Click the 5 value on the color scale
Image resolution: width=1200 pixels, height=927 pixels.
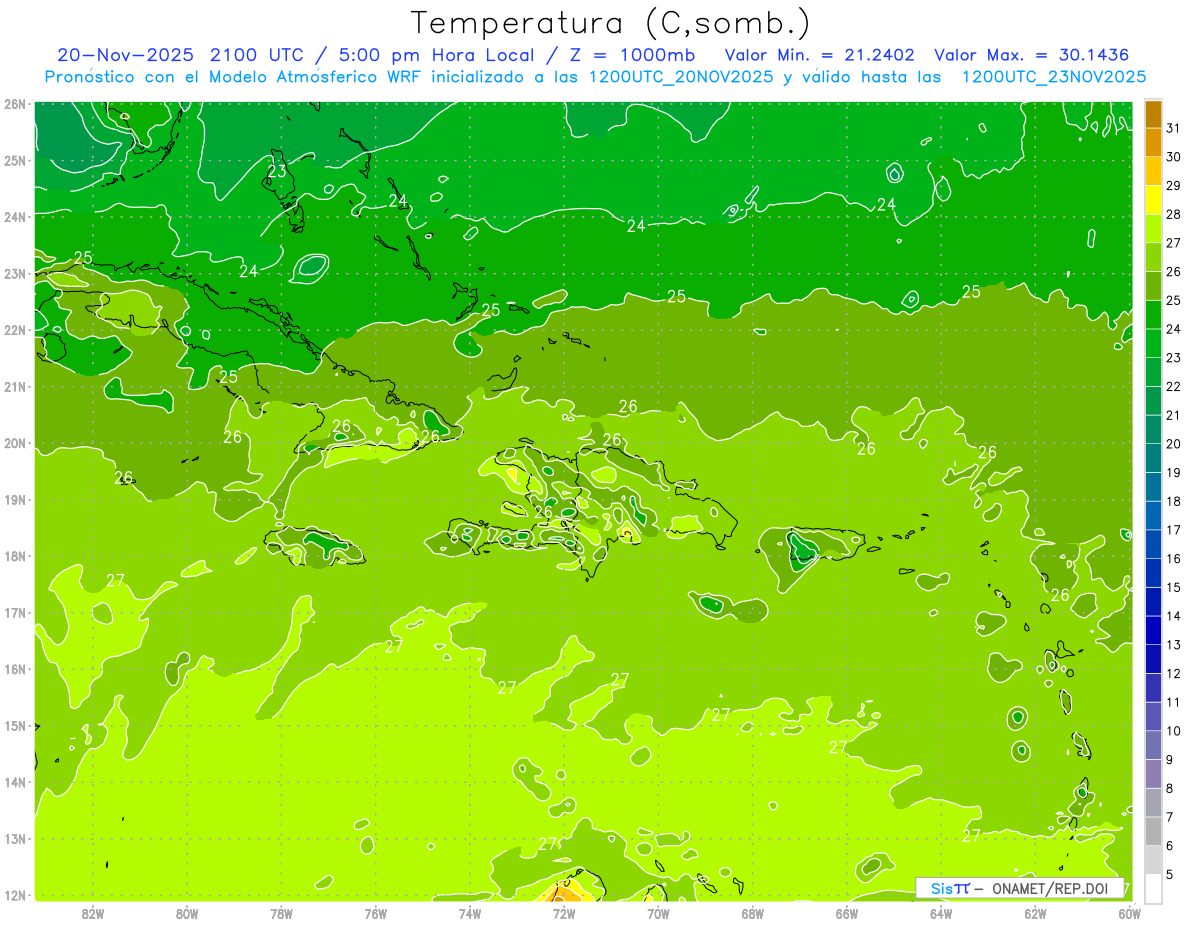click(1170, 874)
